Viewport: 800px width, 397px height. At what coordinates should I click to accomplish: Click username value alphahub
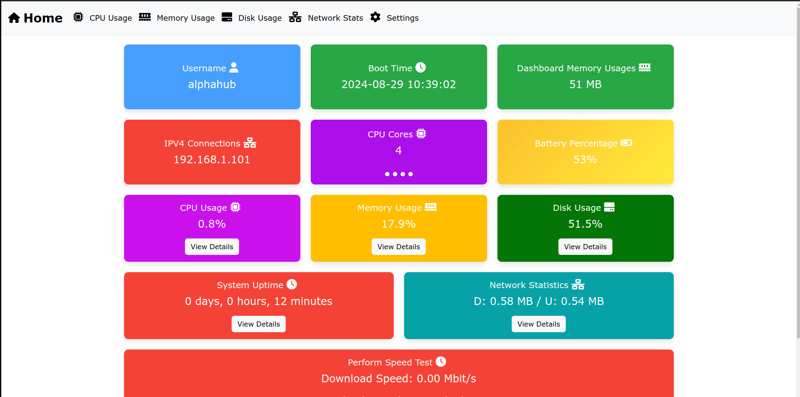coord(212,84)
